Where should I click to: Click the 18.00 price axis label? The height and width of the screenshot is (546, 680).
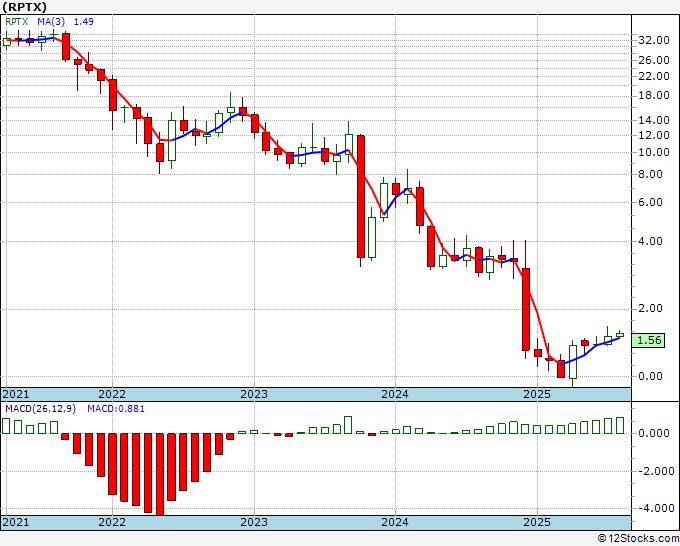(x=654, y=96)
